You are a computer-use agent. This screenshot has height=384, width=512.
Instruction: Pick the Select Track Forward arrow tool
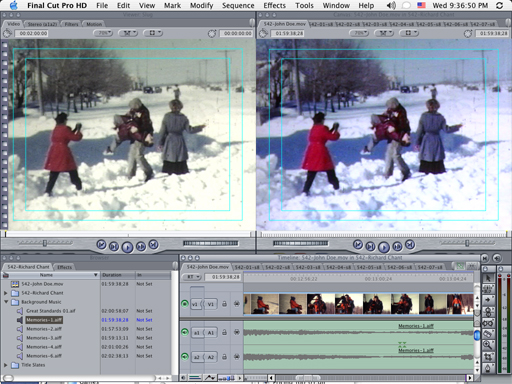tap(488, 300)
